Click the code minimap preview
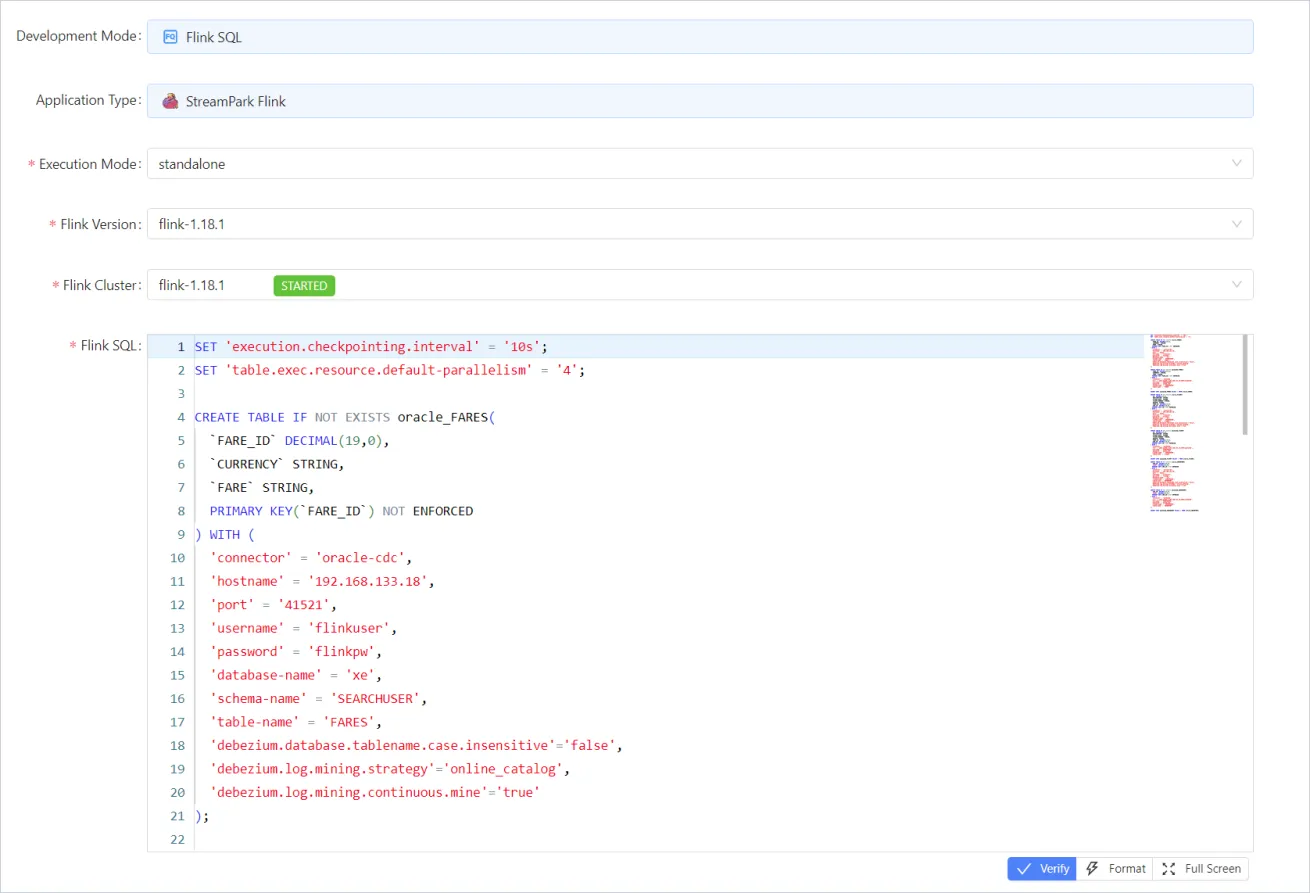The height and width of the screenshot is (893, 1310). click(x=1174, y=422)
